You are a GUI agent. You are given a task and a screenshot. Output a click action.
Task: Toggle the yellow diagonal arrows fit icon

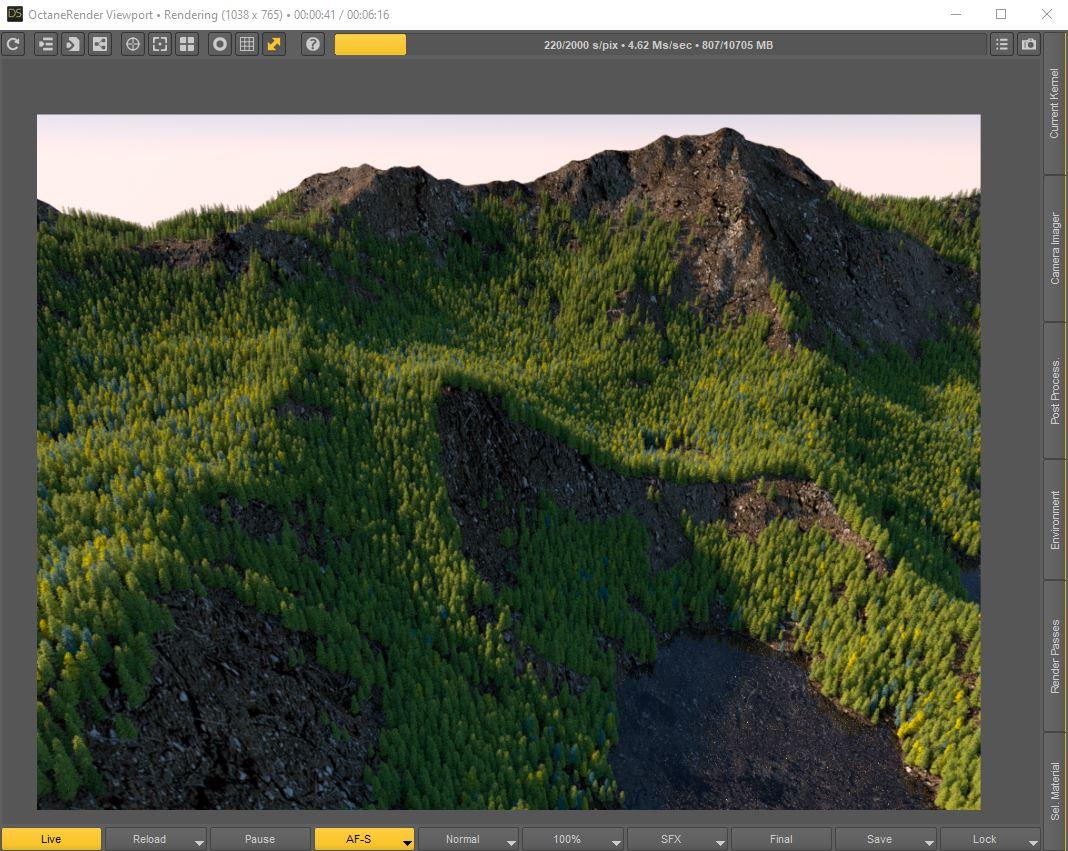[274, 45]
